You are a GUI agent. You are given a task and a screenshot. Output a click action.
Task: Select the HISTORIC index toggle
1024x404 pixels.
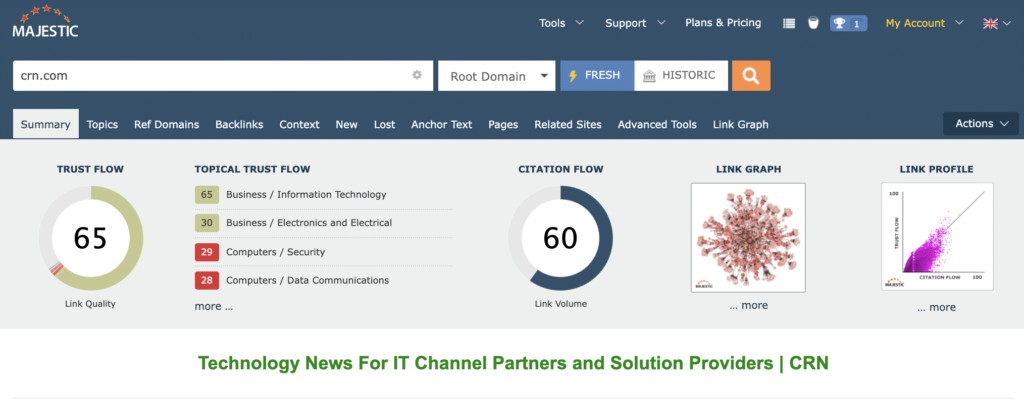tap(680, 76)
